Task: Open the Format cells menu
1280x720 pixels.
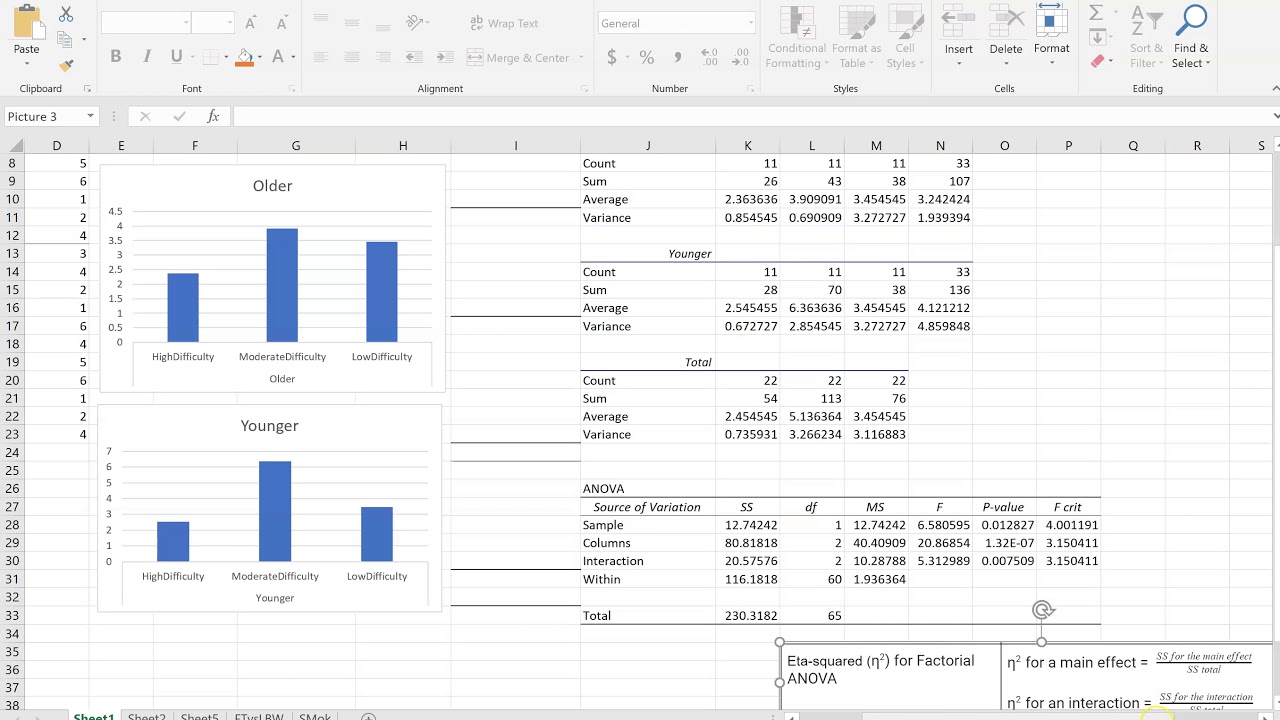Action: tap(1051, 37)
